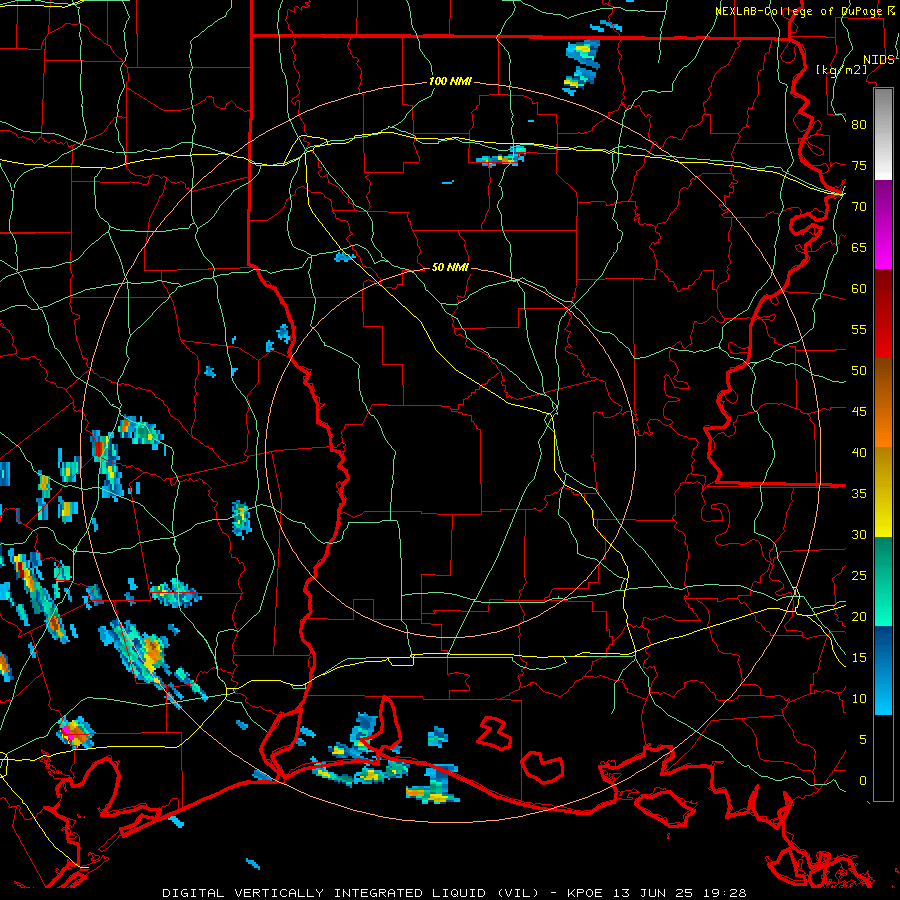Viewport: 900px width, 900px height.
Task: Select the 5 value on the color scale
Action: (x=863, y=740)
